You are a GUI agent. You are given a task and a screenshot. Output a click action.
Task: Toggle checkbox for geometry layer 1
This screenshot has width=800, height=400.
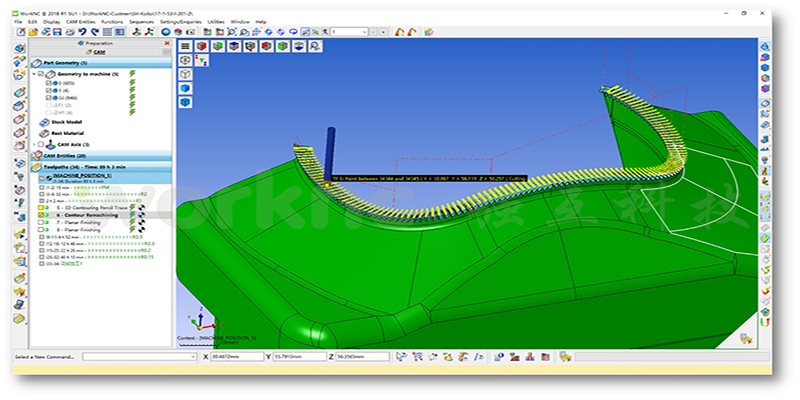point(48,90)
